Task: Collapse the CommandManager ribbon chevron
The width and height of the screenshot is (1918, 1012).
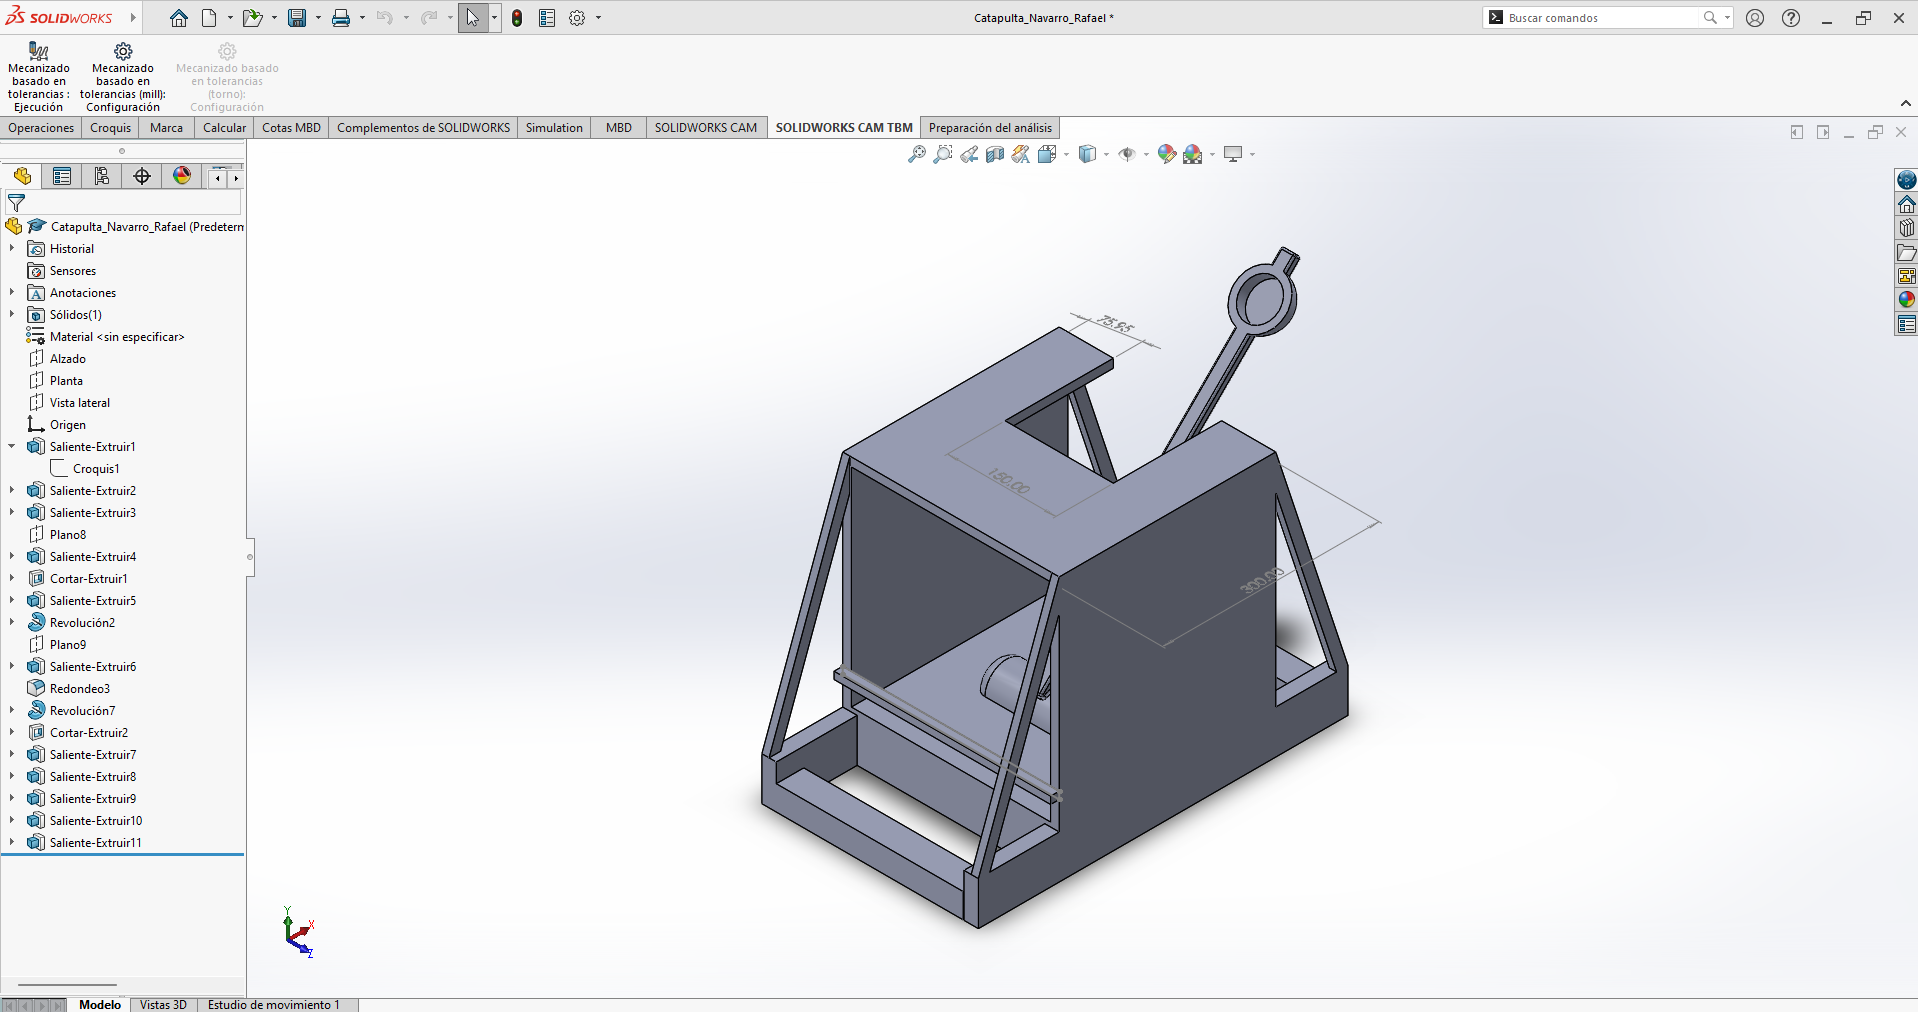Action: click(1905, 104)
